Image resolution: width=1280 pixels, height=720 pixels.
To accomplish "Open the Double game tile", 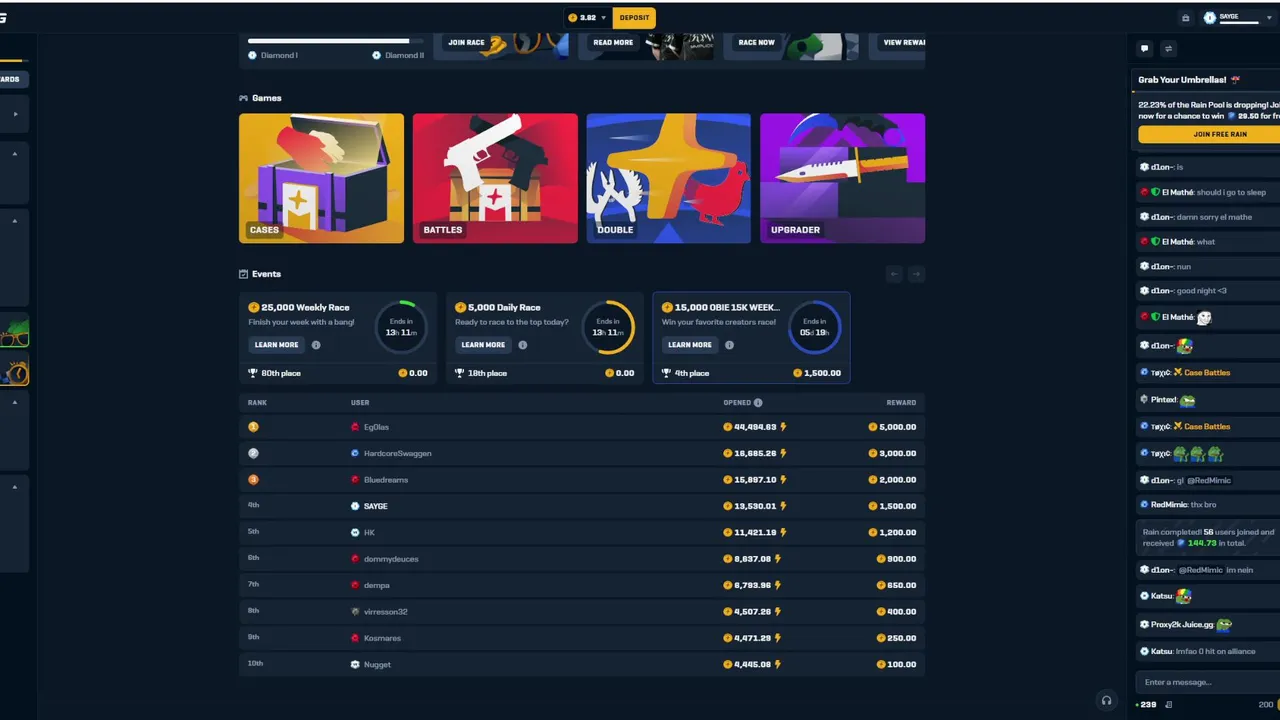I will 669,178.
